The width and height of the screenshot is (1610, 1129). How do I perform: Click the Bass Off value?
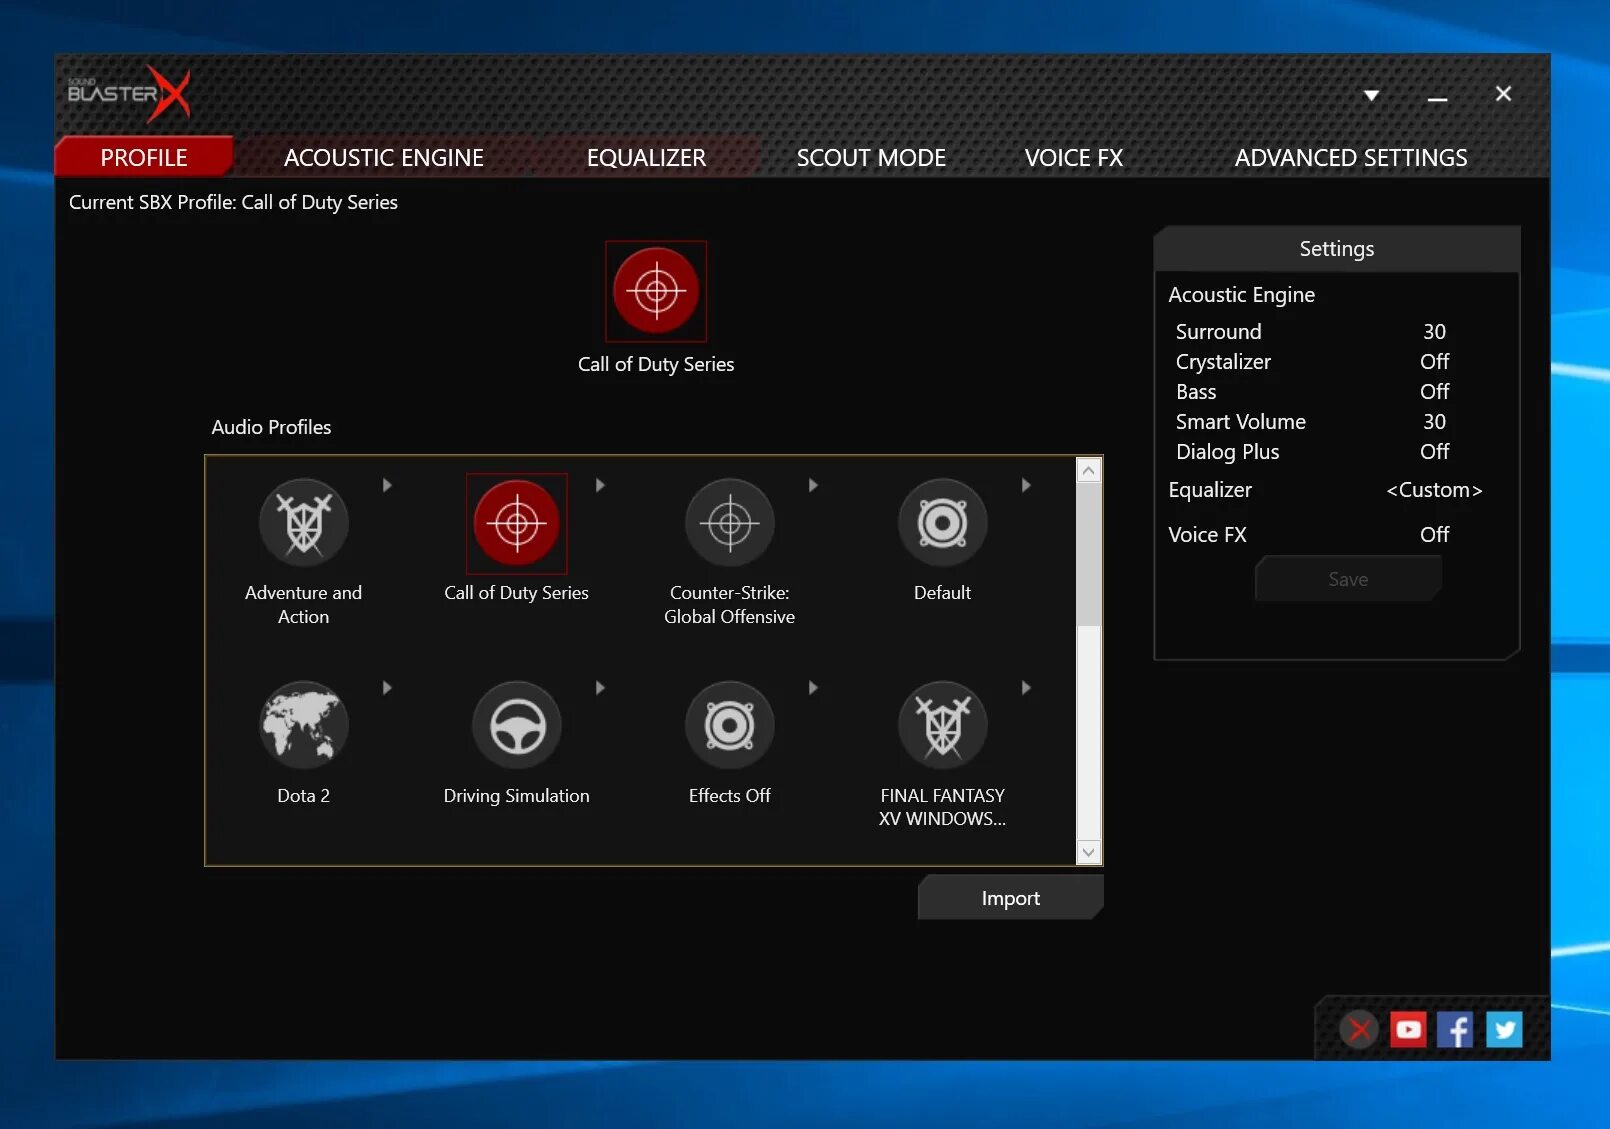1434,392
